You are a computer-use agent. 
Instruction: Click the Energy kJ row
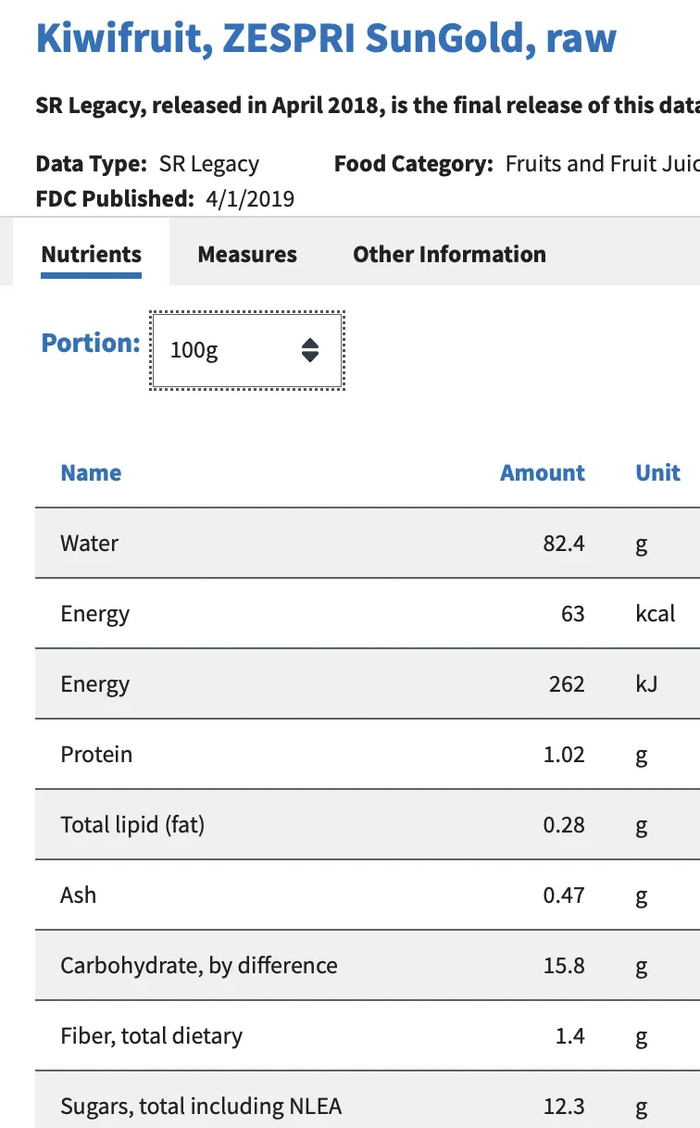[95, 684]
